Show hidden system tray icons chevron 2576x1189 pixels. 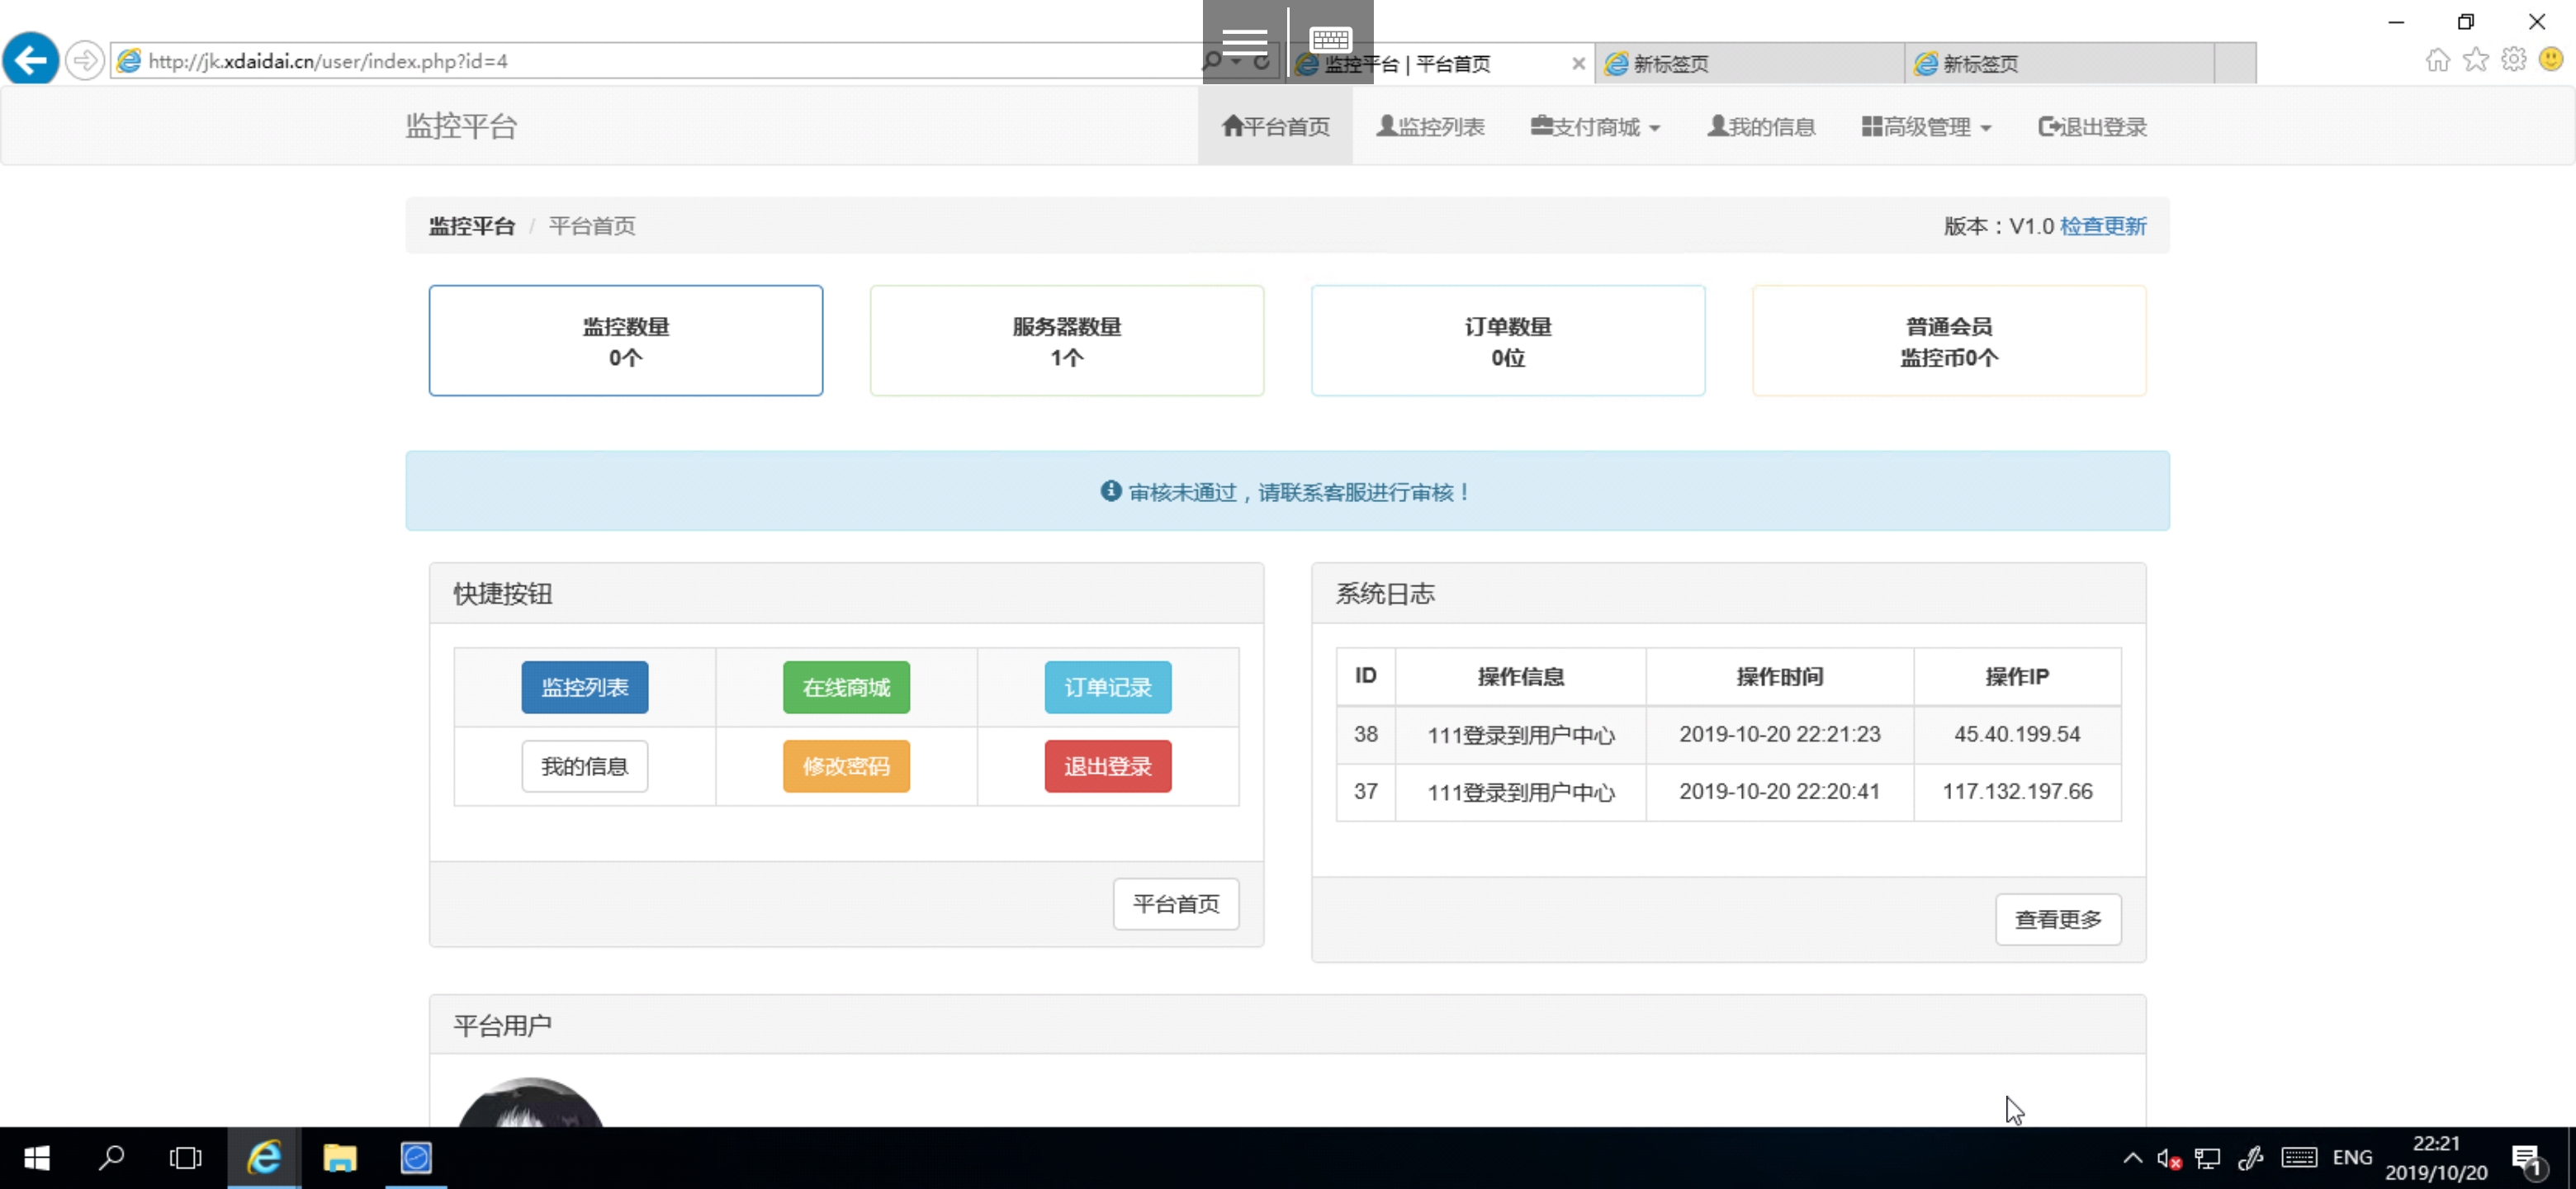click(x=2132, y=1158)
